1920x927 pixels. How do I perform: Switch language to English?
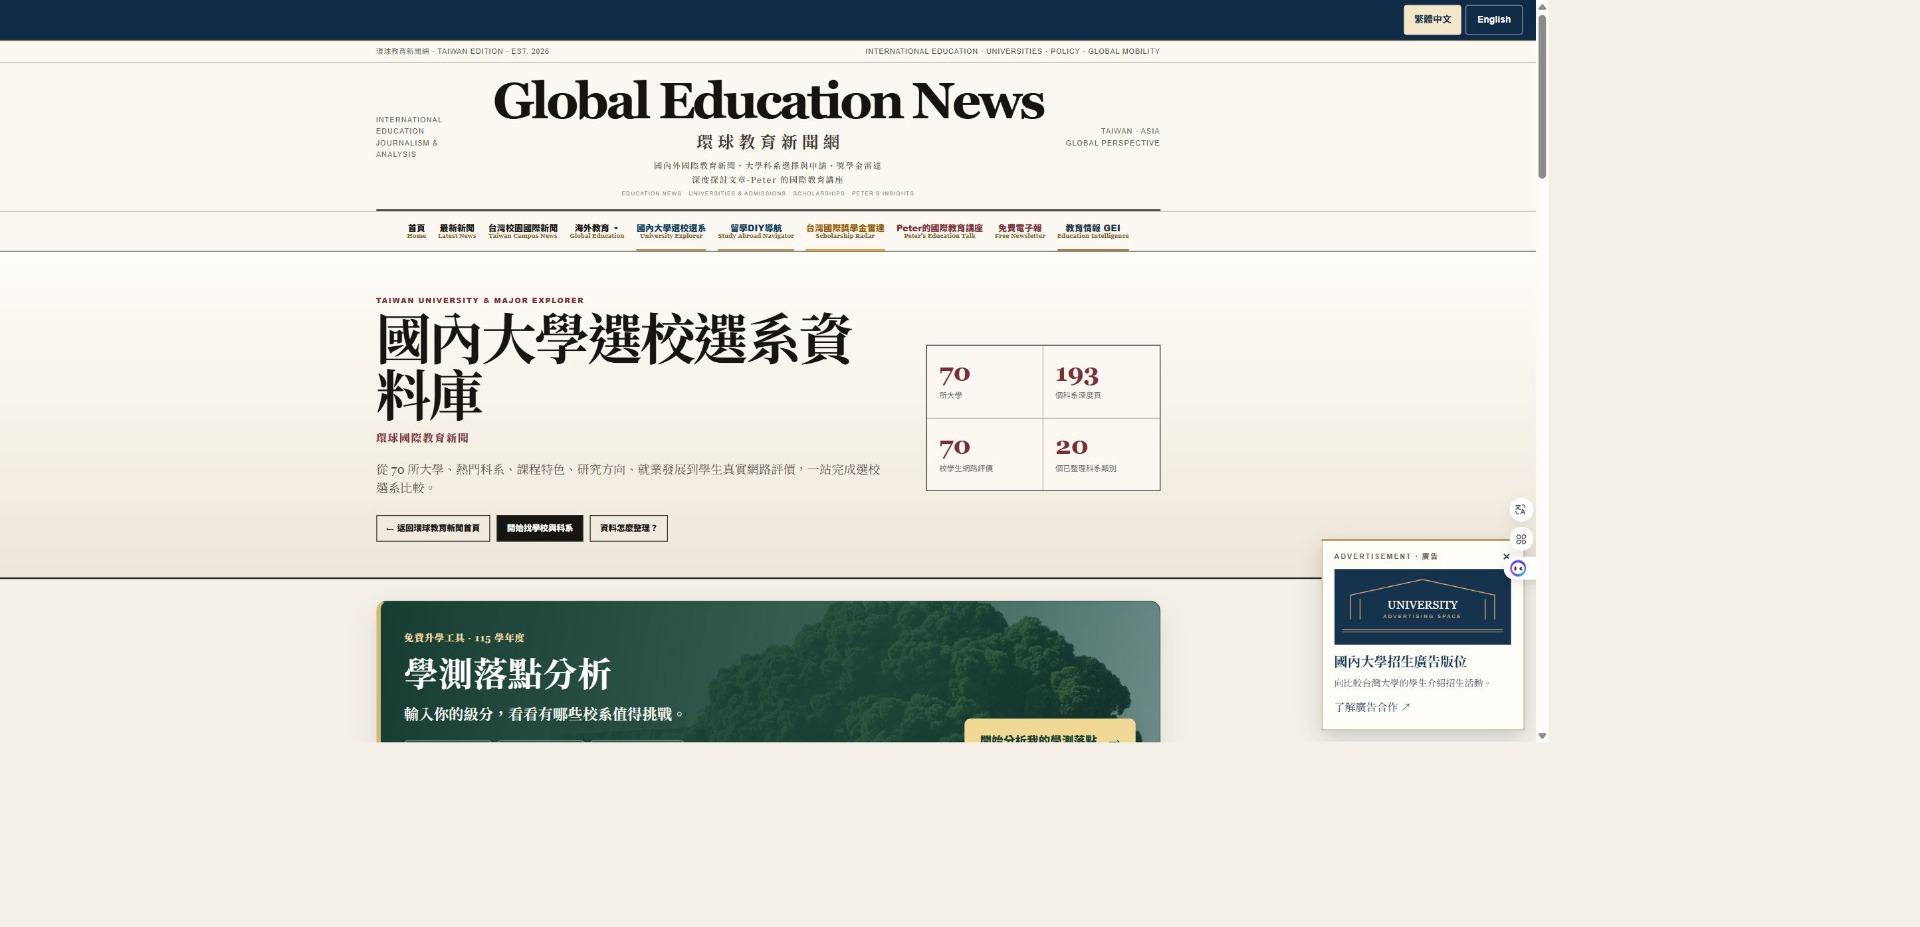[1494, 19]
